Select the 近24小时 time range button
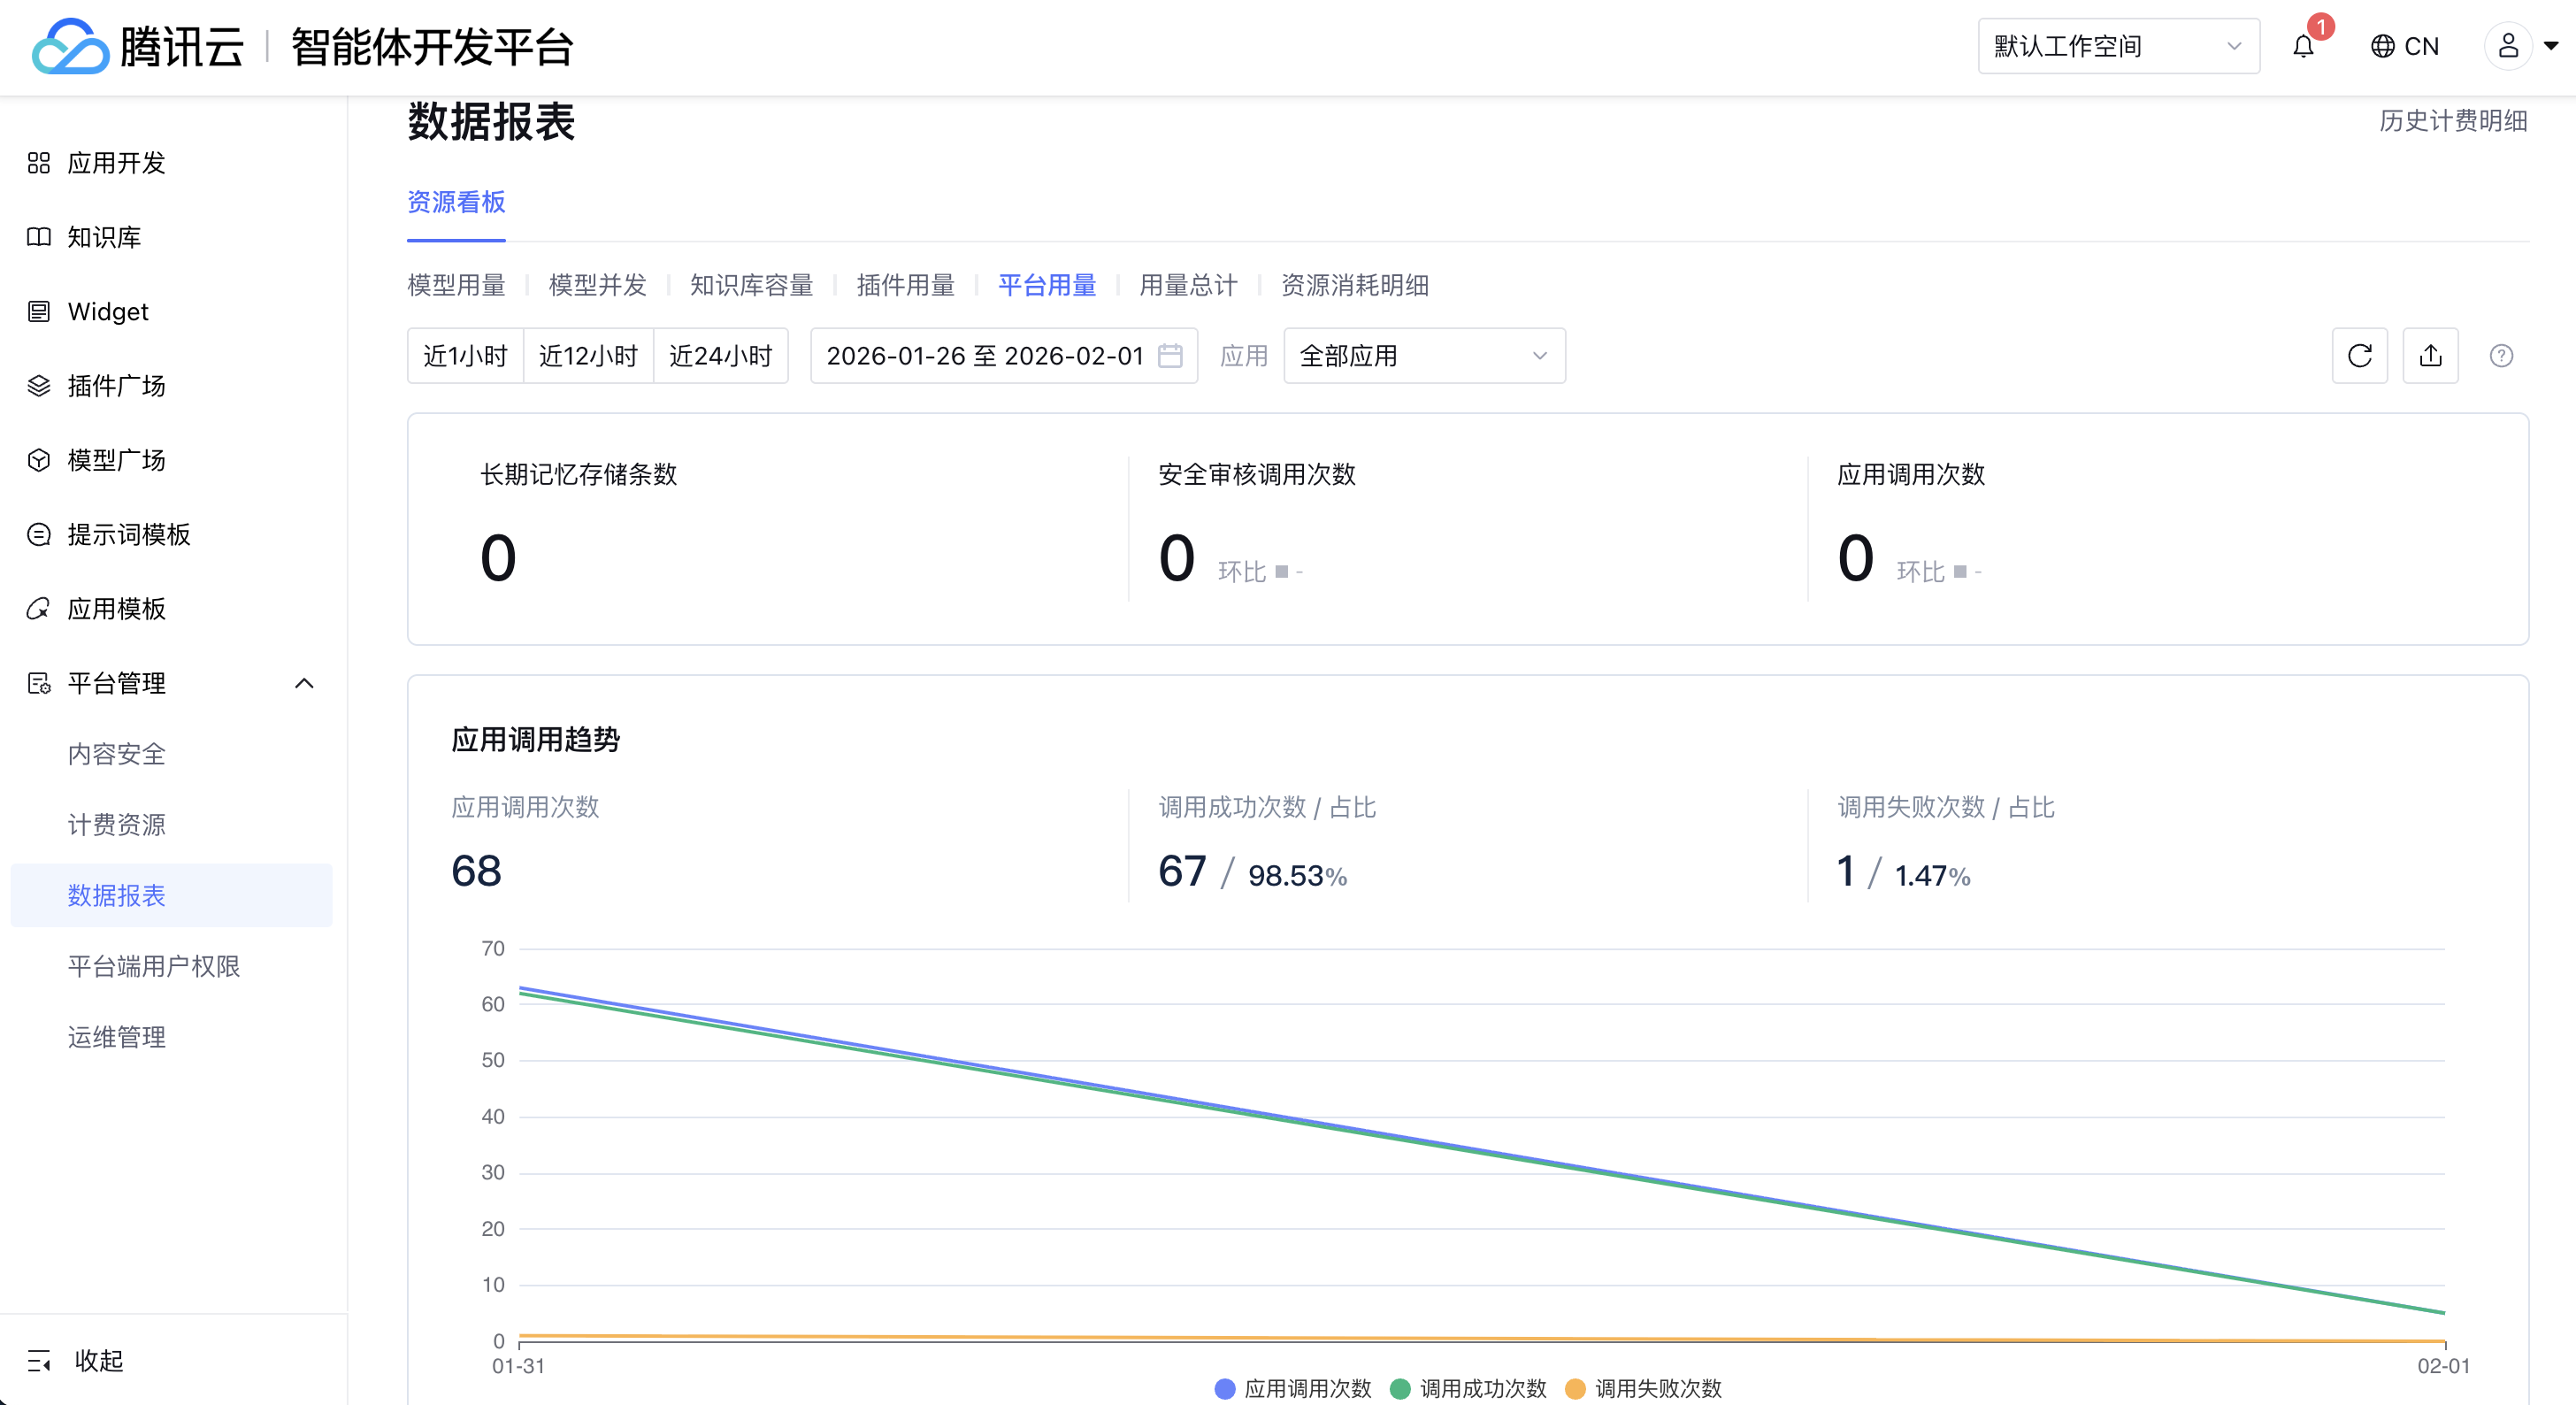This screenshot has height=1405, width=2576. (720, 356)
